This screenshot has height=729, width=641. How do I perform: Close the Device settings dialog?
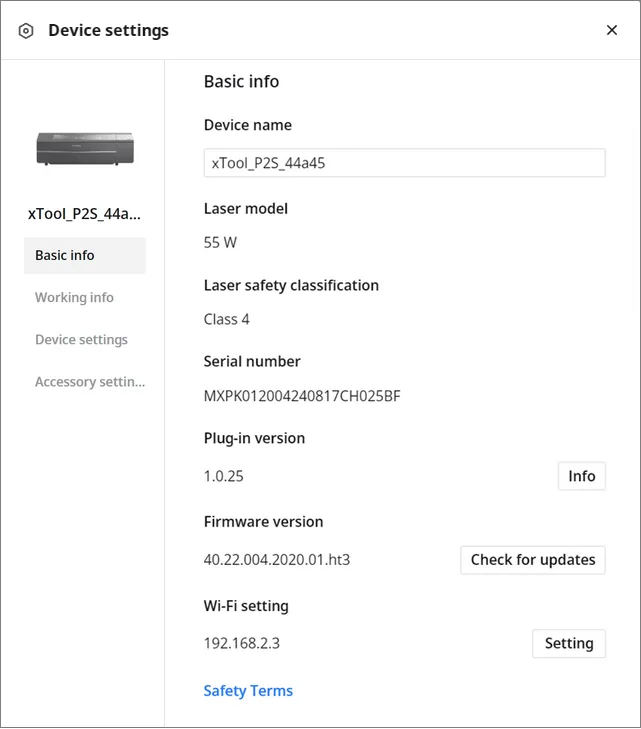click(x=612, y=30)
